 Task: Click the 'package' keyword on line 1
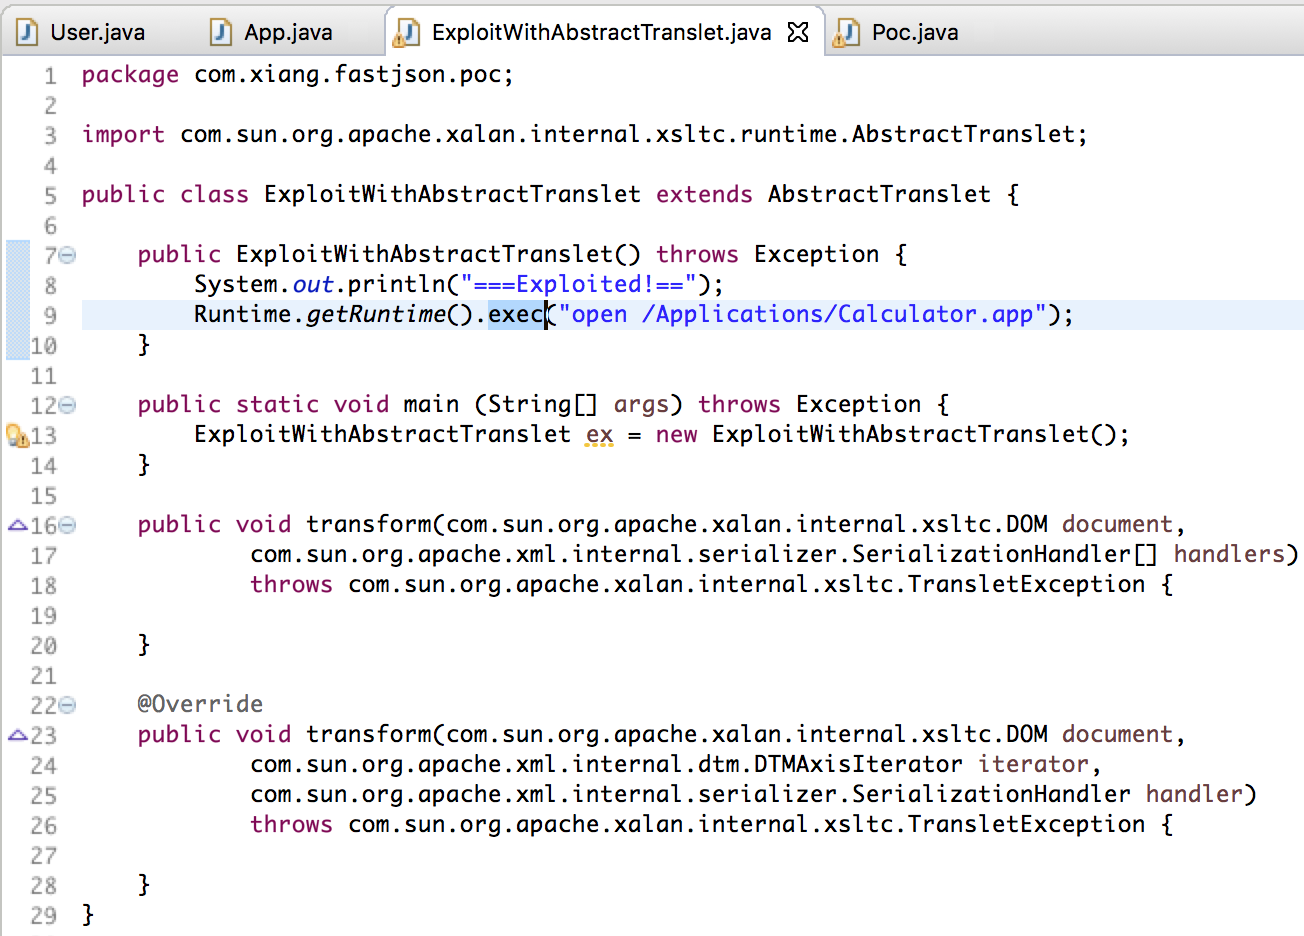coord(130,75)
